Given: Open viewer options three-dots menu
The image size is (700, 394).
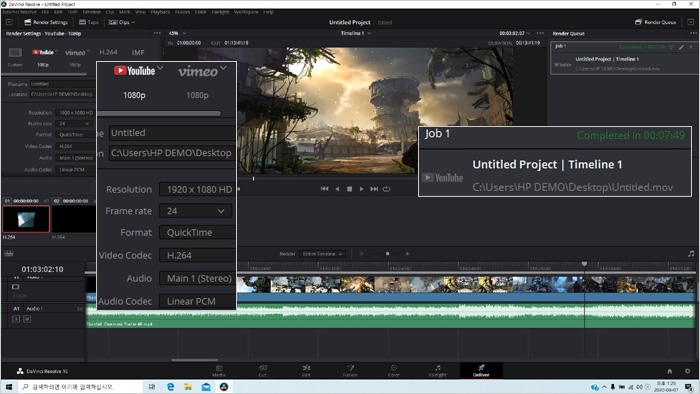Looking at the screenshot, I should point(540,33).
